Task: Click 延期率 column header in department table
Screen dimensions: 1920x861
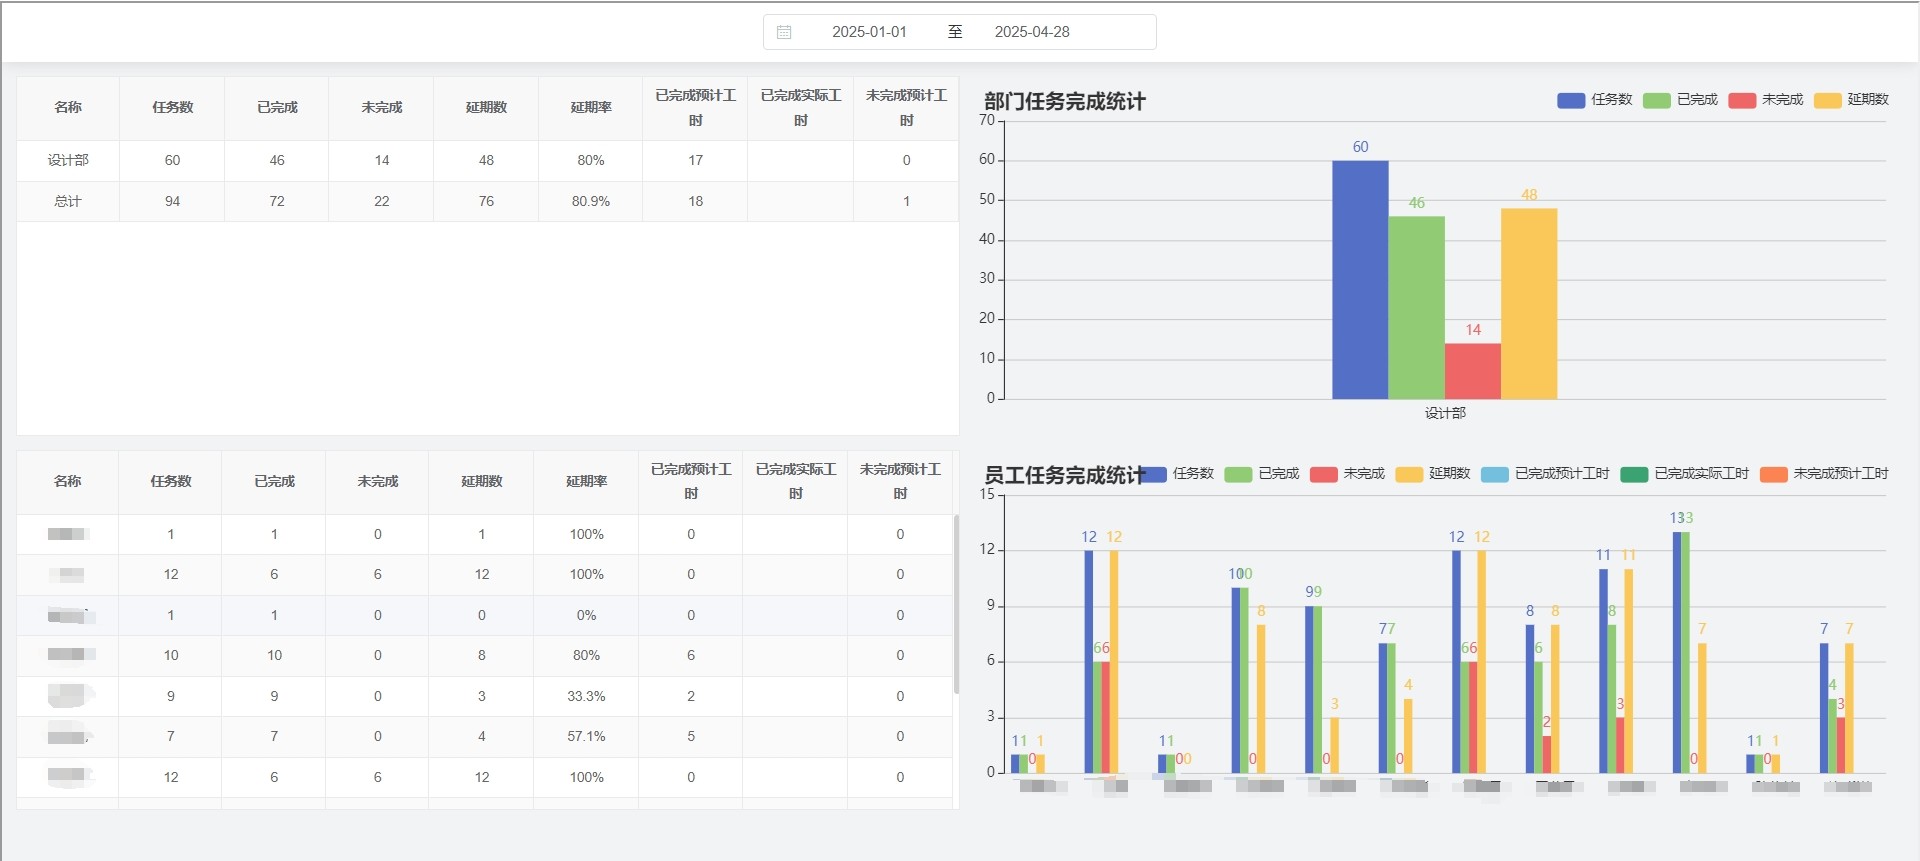Action: (590, 108)
